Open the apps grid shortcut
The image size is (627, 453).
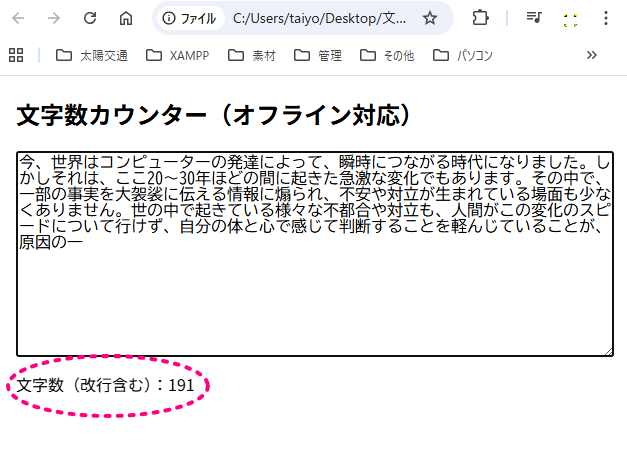pos(15,55)
